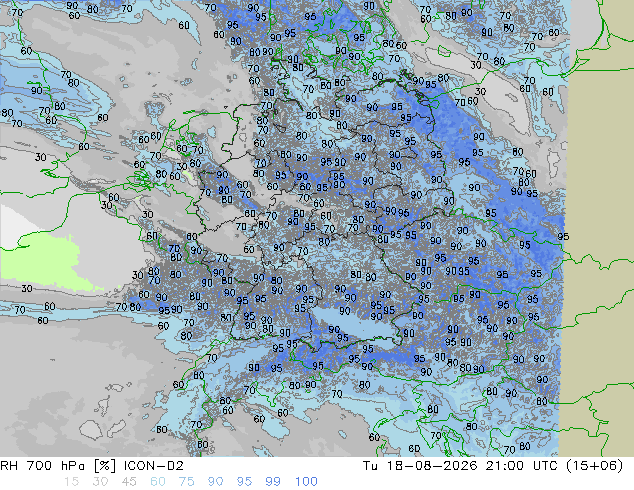This screenshot has width=634, height=490.
Task: Click legend value '100' in the color scale
Action: click(x=306, y=482)
